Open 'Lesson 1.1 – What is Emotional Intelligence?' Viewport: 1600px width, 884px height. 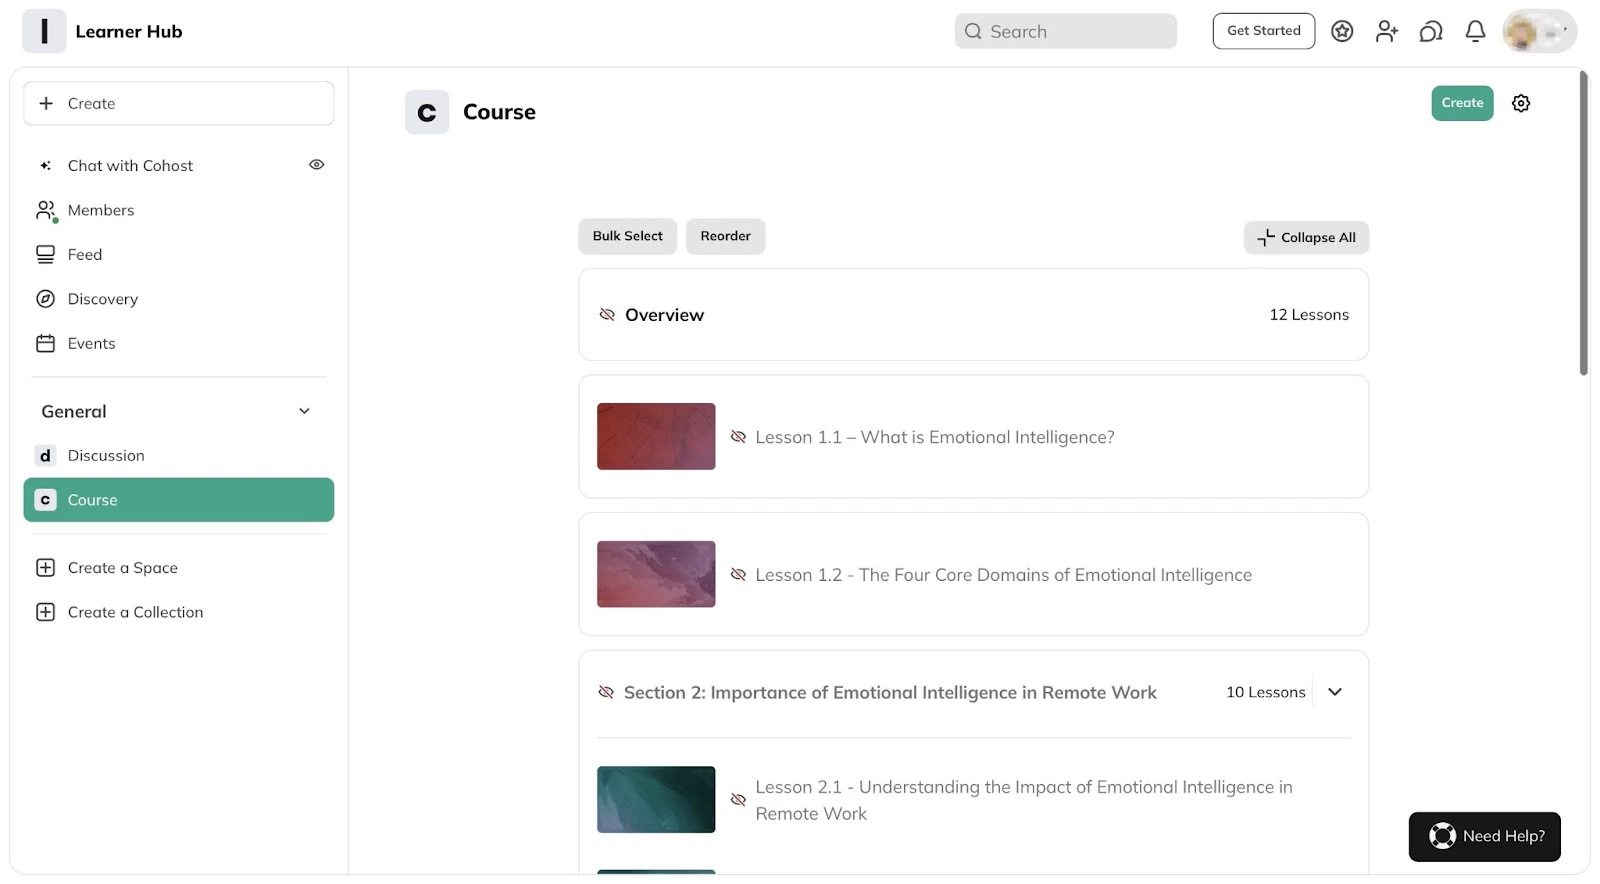[x=935, y=437]
